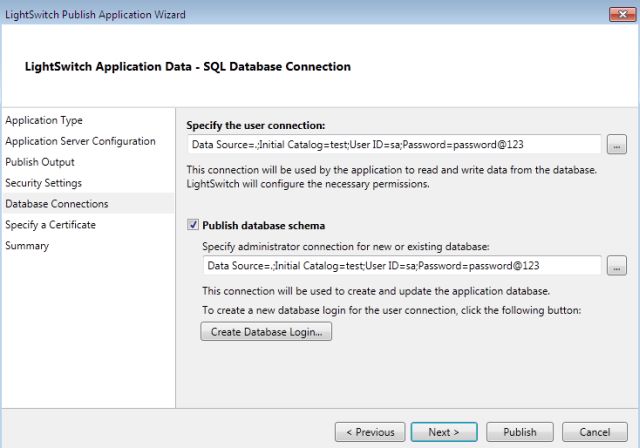The image size is (640, 448).
Task: Click Create Database Login button
Action: coord(266,332)
